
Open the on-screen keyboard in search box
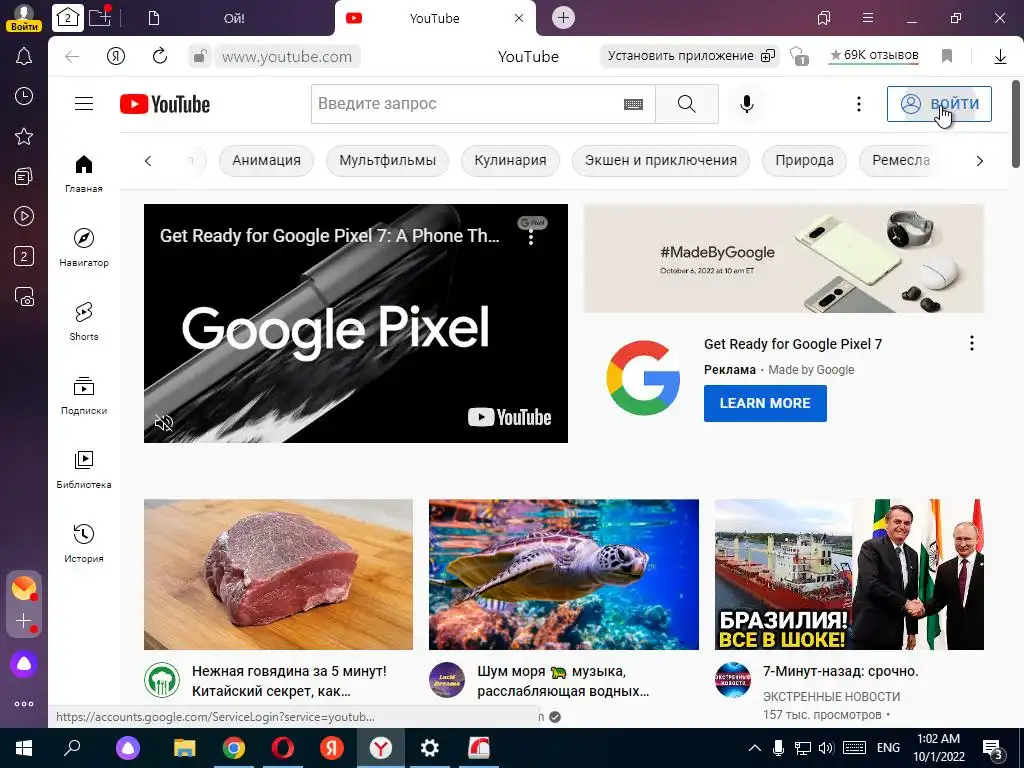(x=633, y=104)
